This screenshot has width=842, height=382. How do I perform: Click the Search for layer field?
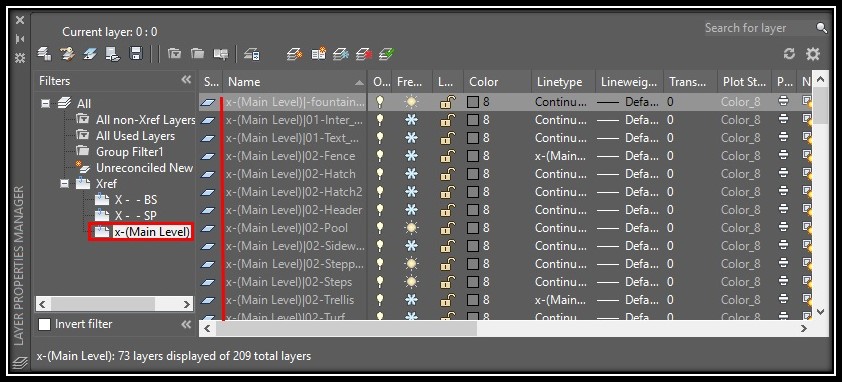pyautogui.click(x=759, y=28)
